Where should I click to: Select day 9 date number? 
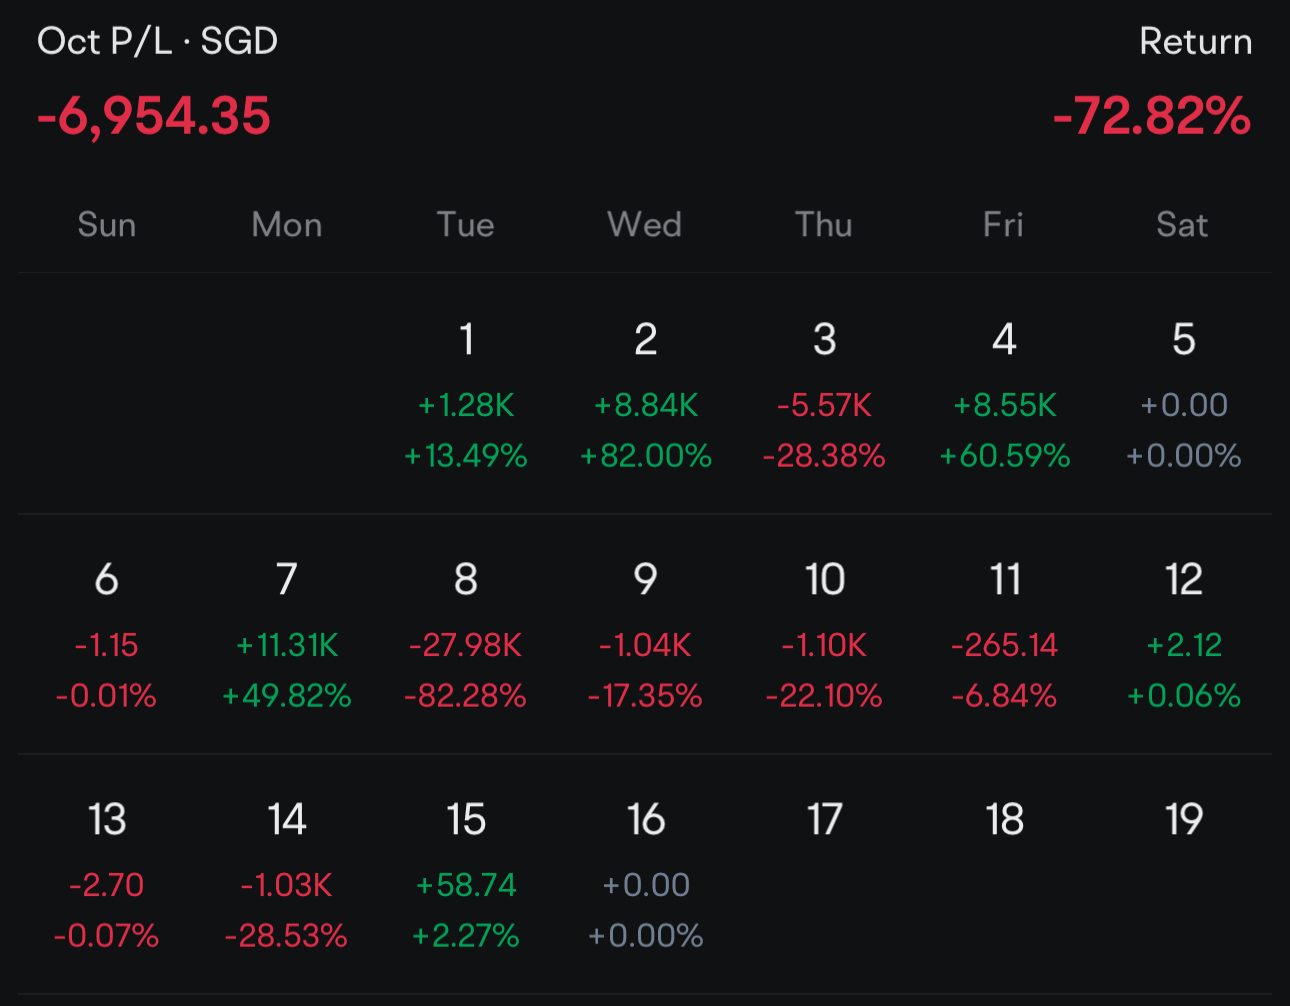646,580
